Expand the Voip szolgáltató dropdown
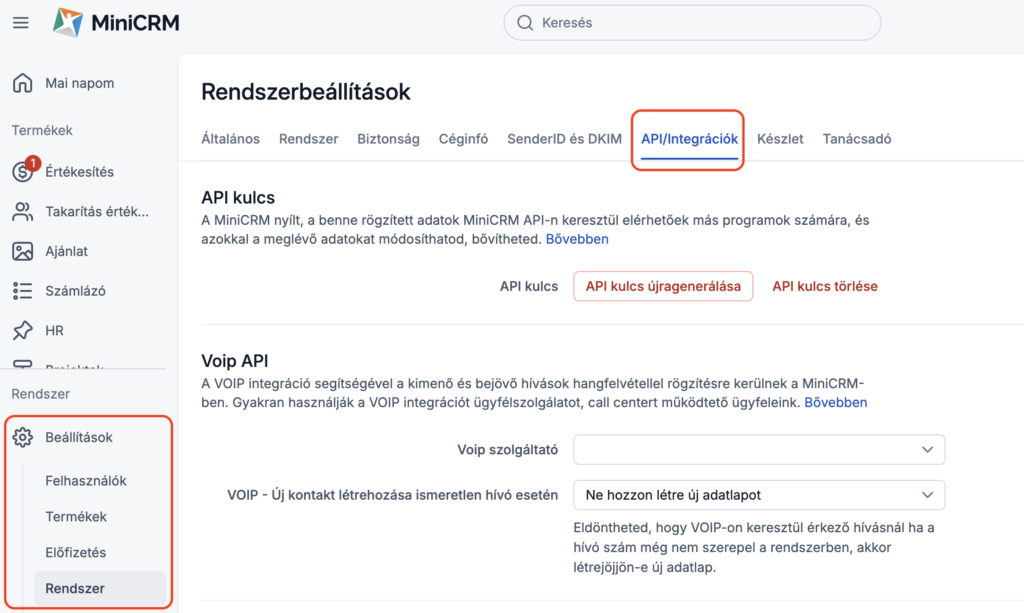Screen dimensions: 1024x613 click(758, 450)
